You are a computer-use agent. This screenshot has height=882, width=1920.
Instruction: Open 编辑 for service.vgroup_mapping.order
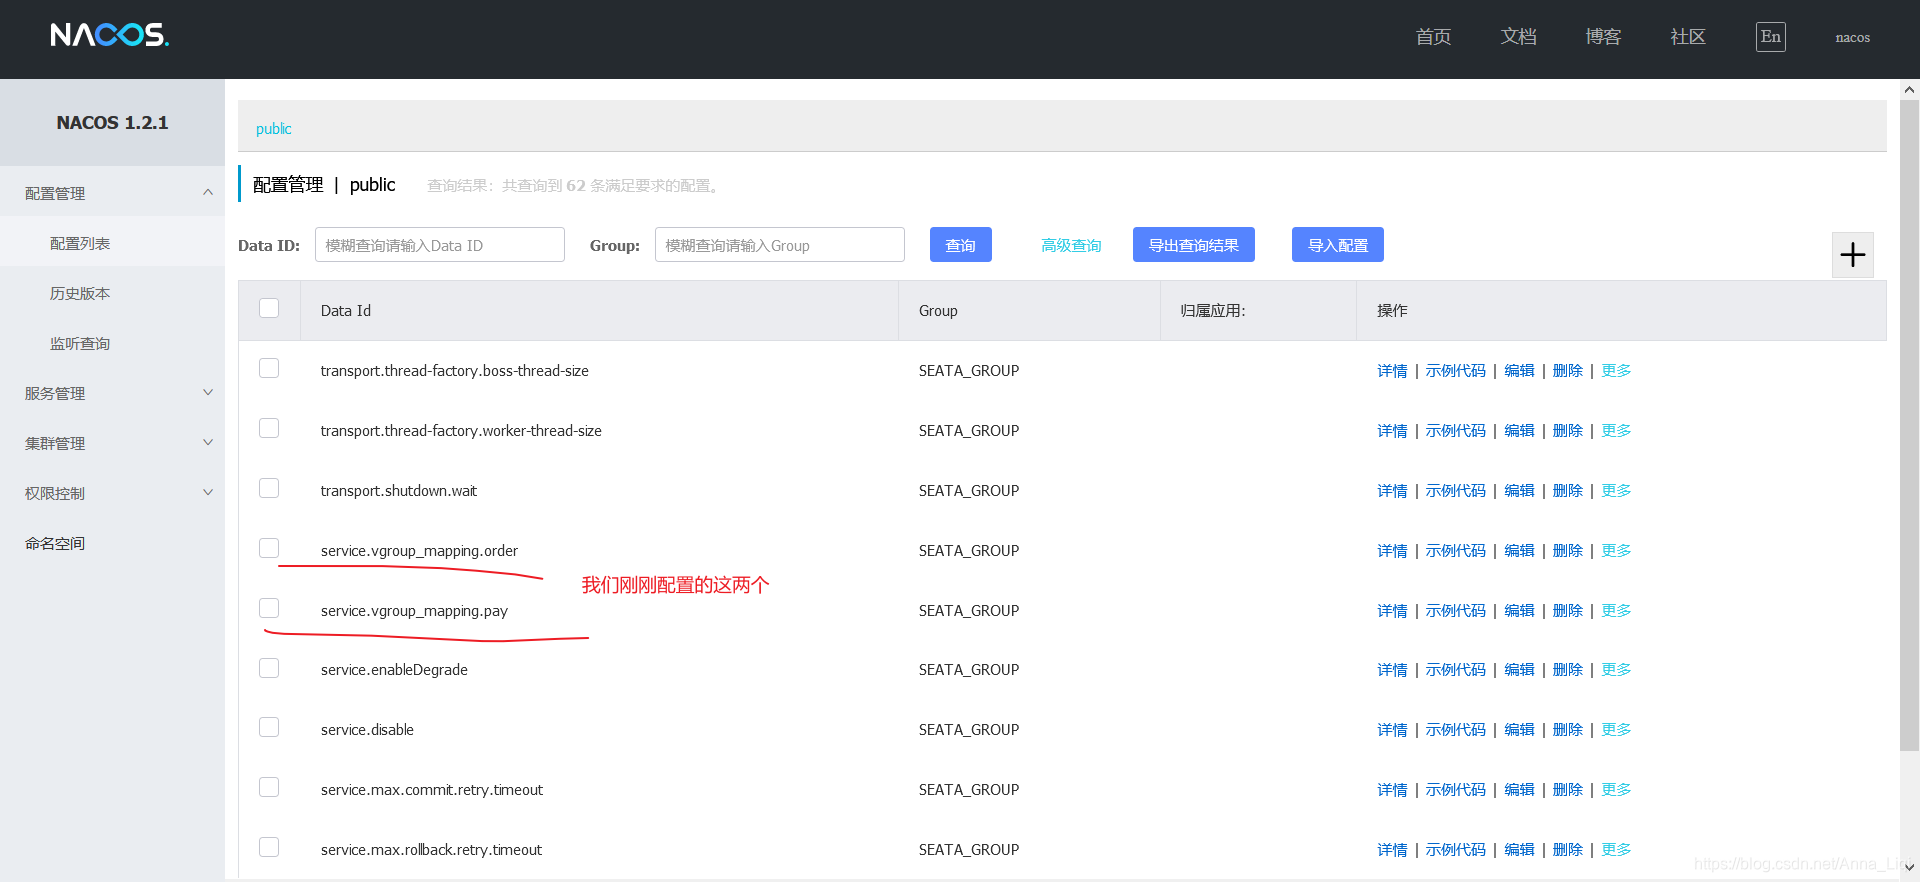1519,551
